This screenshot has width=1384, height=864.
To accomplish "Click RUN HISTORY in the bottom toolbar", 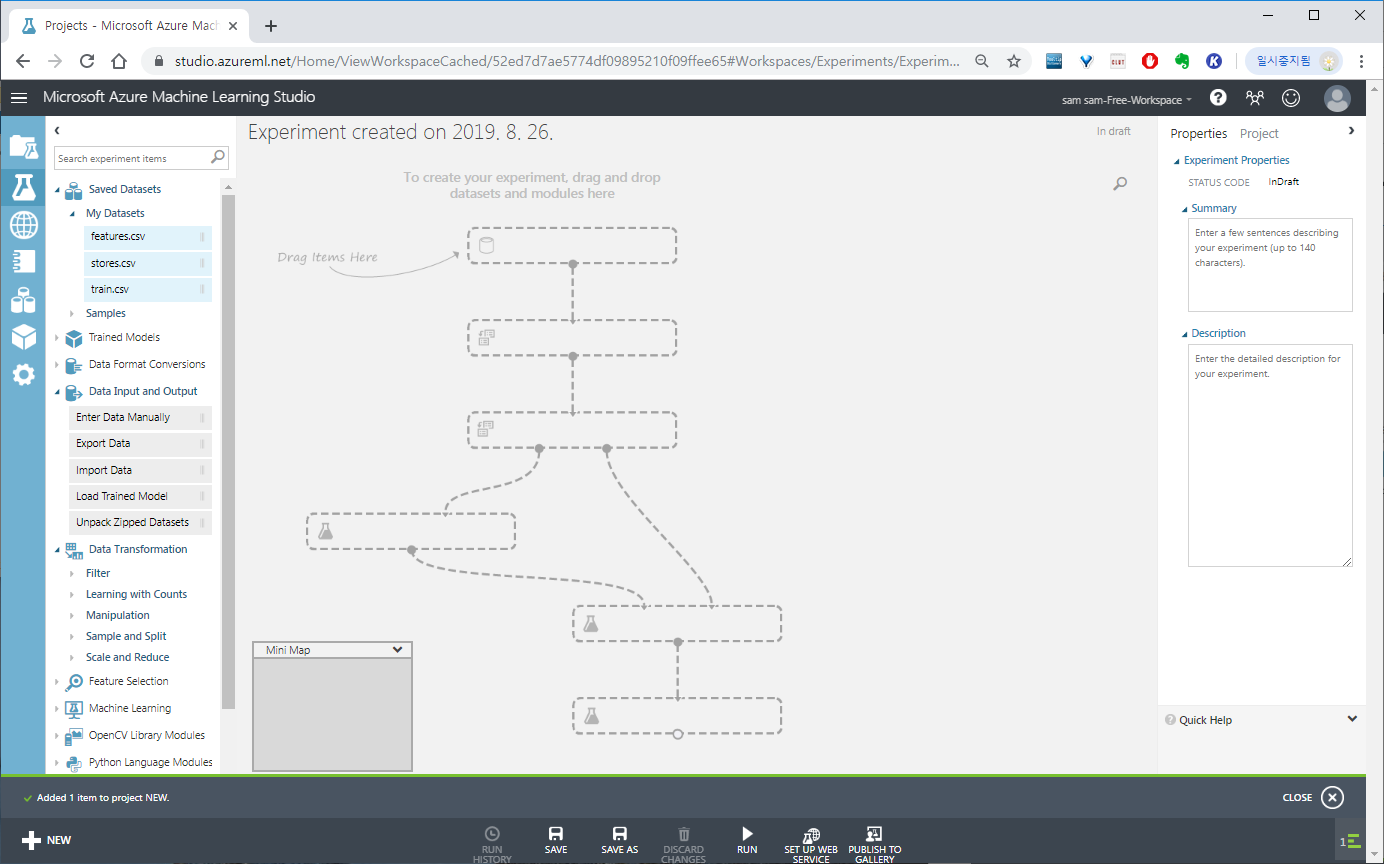I will (x=492, y=844).
